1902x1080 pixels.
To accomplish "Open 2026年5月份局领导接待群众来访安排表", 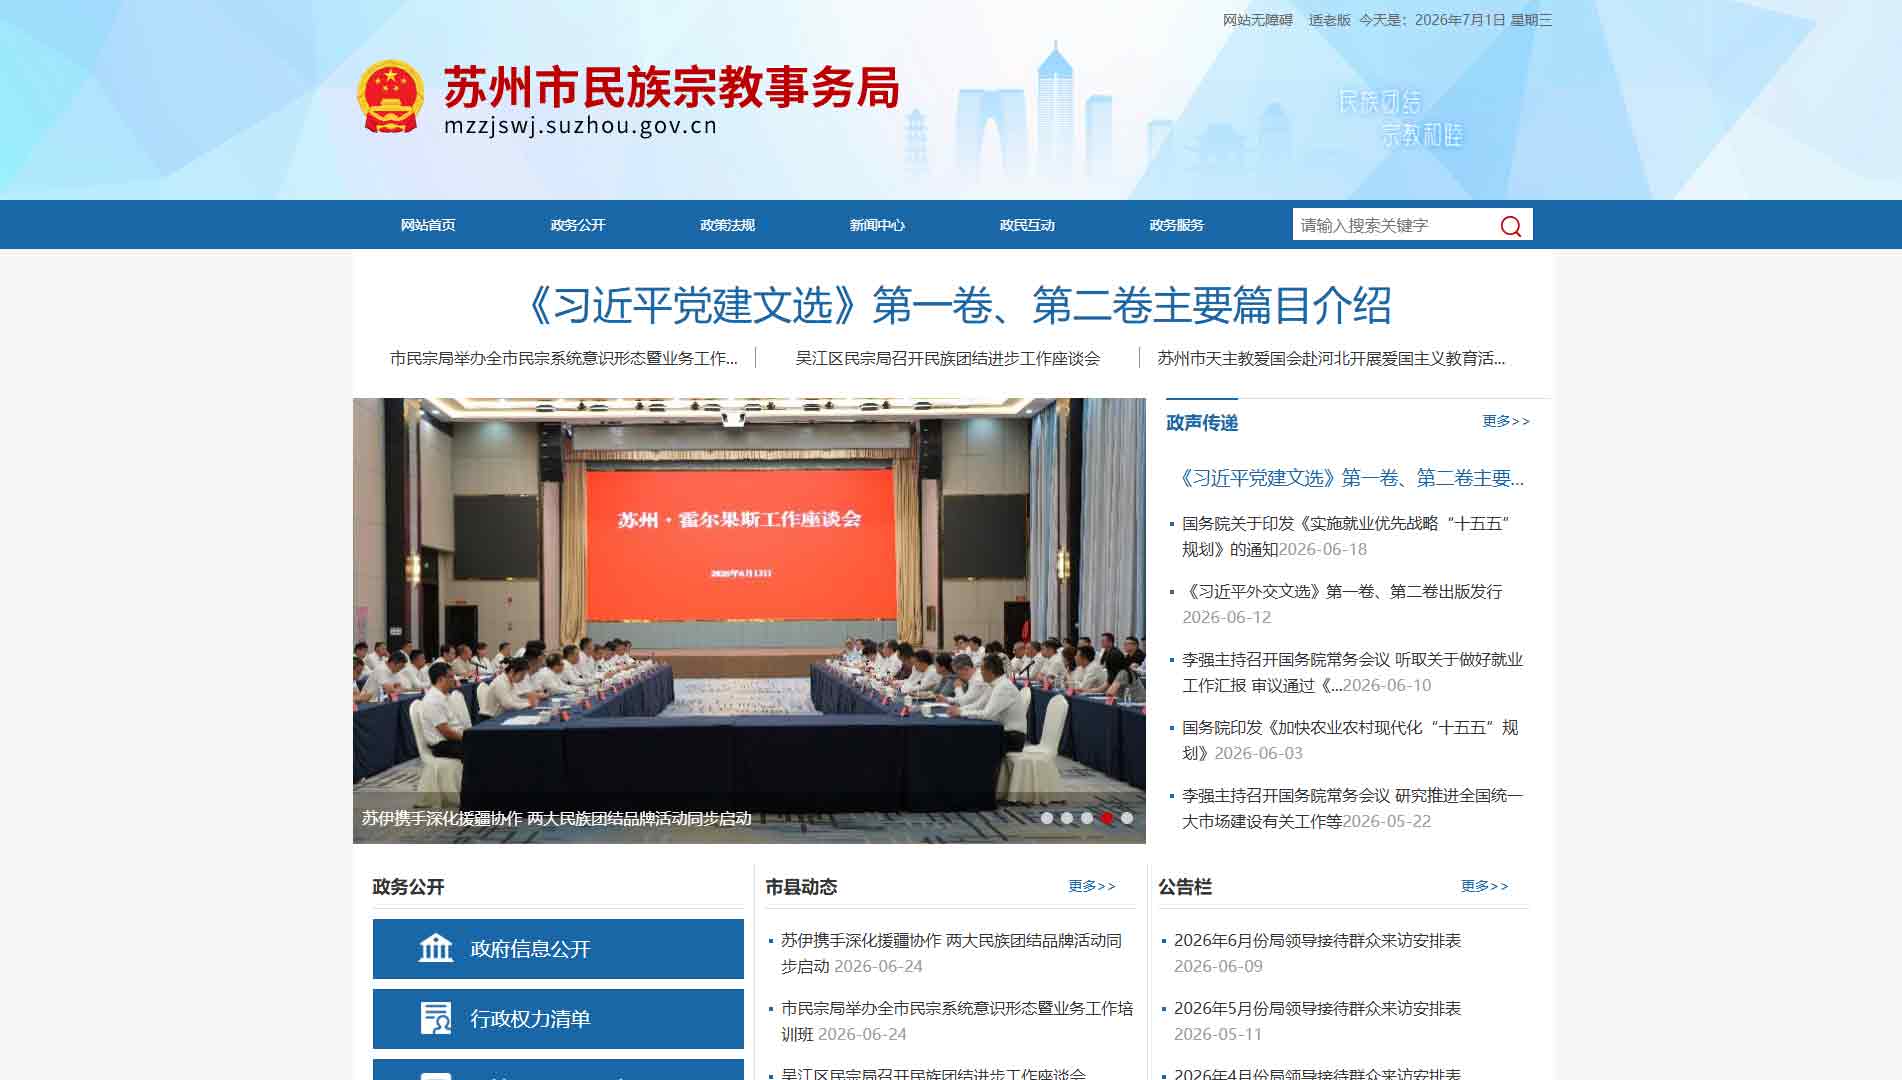I will click(x=1317, y=1008).
